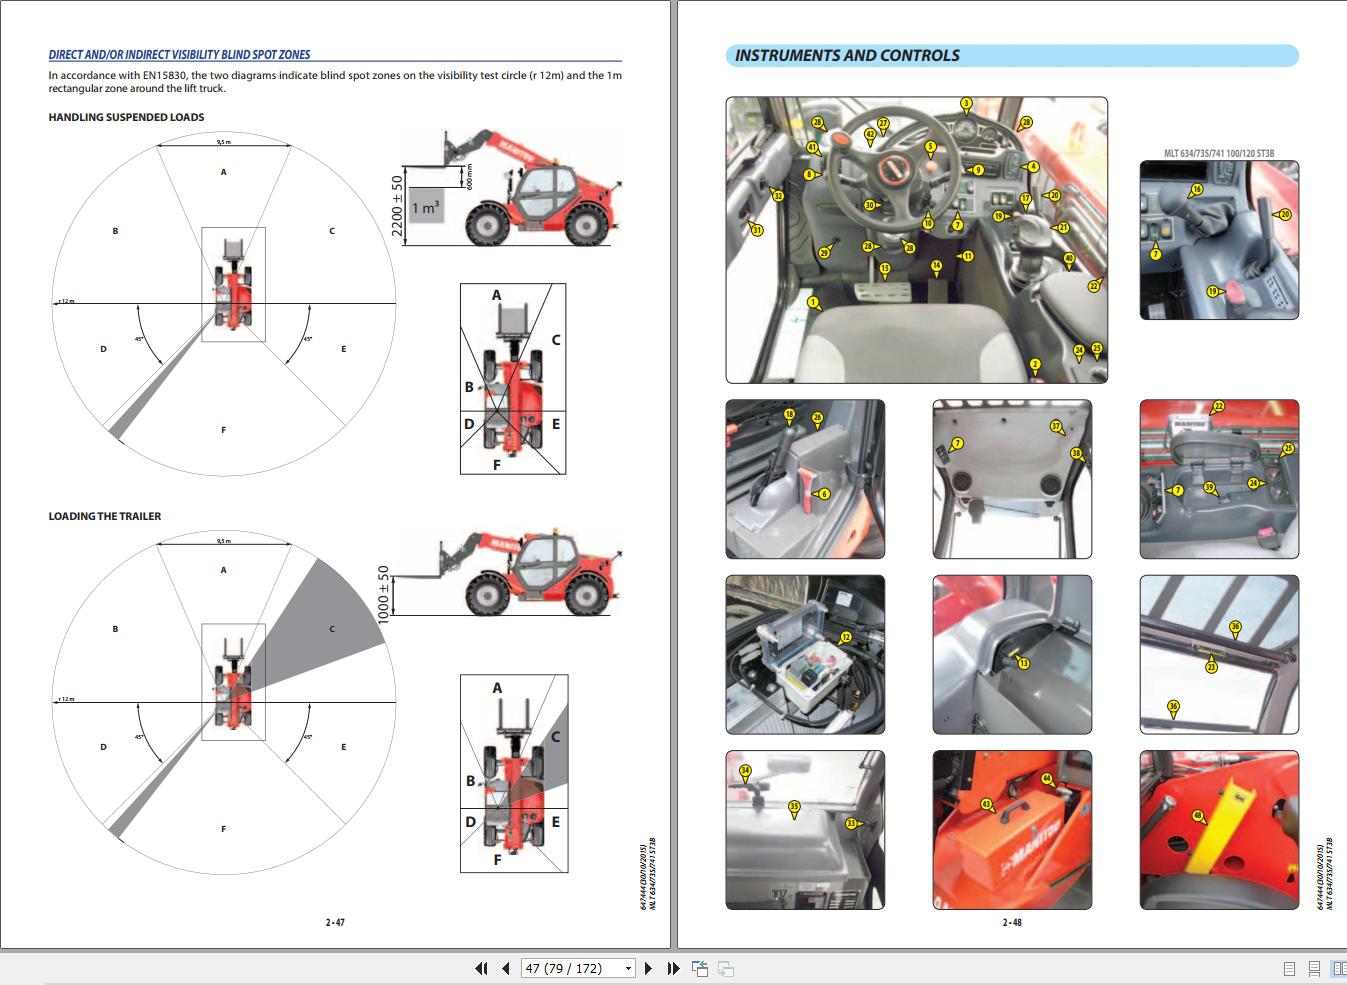Image resolution: width=1347 pixels, height=985 pixels.
Task: Select the next view history icon
Action: [726, 968]
